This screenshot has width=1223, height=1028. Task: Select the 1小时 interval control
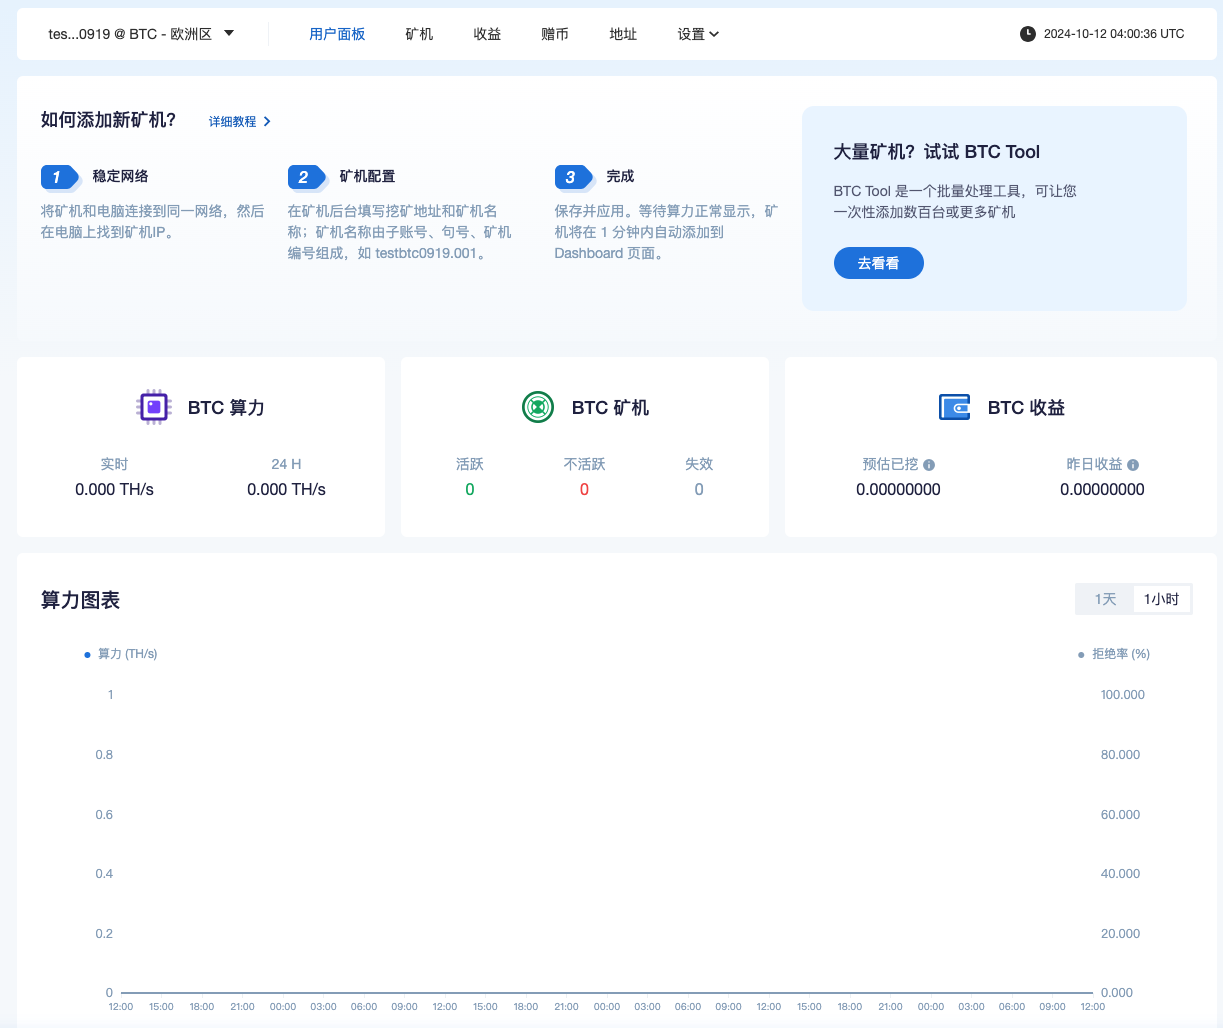click(1162, 598)
